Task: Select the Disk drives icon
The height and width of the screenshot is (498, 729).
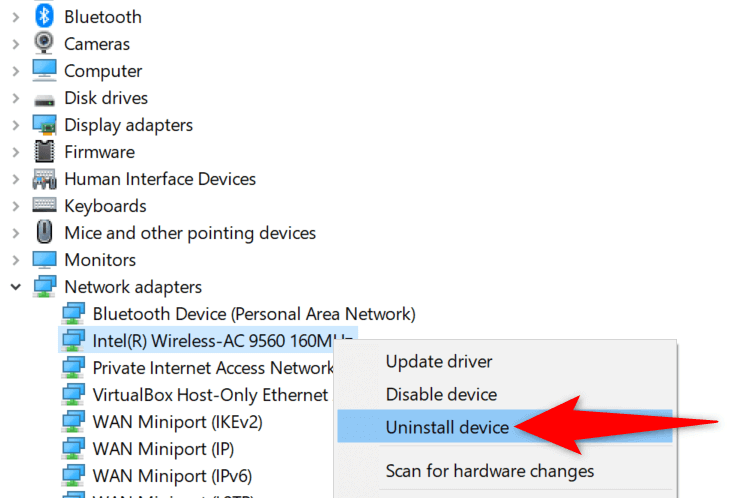Action: 45,98
